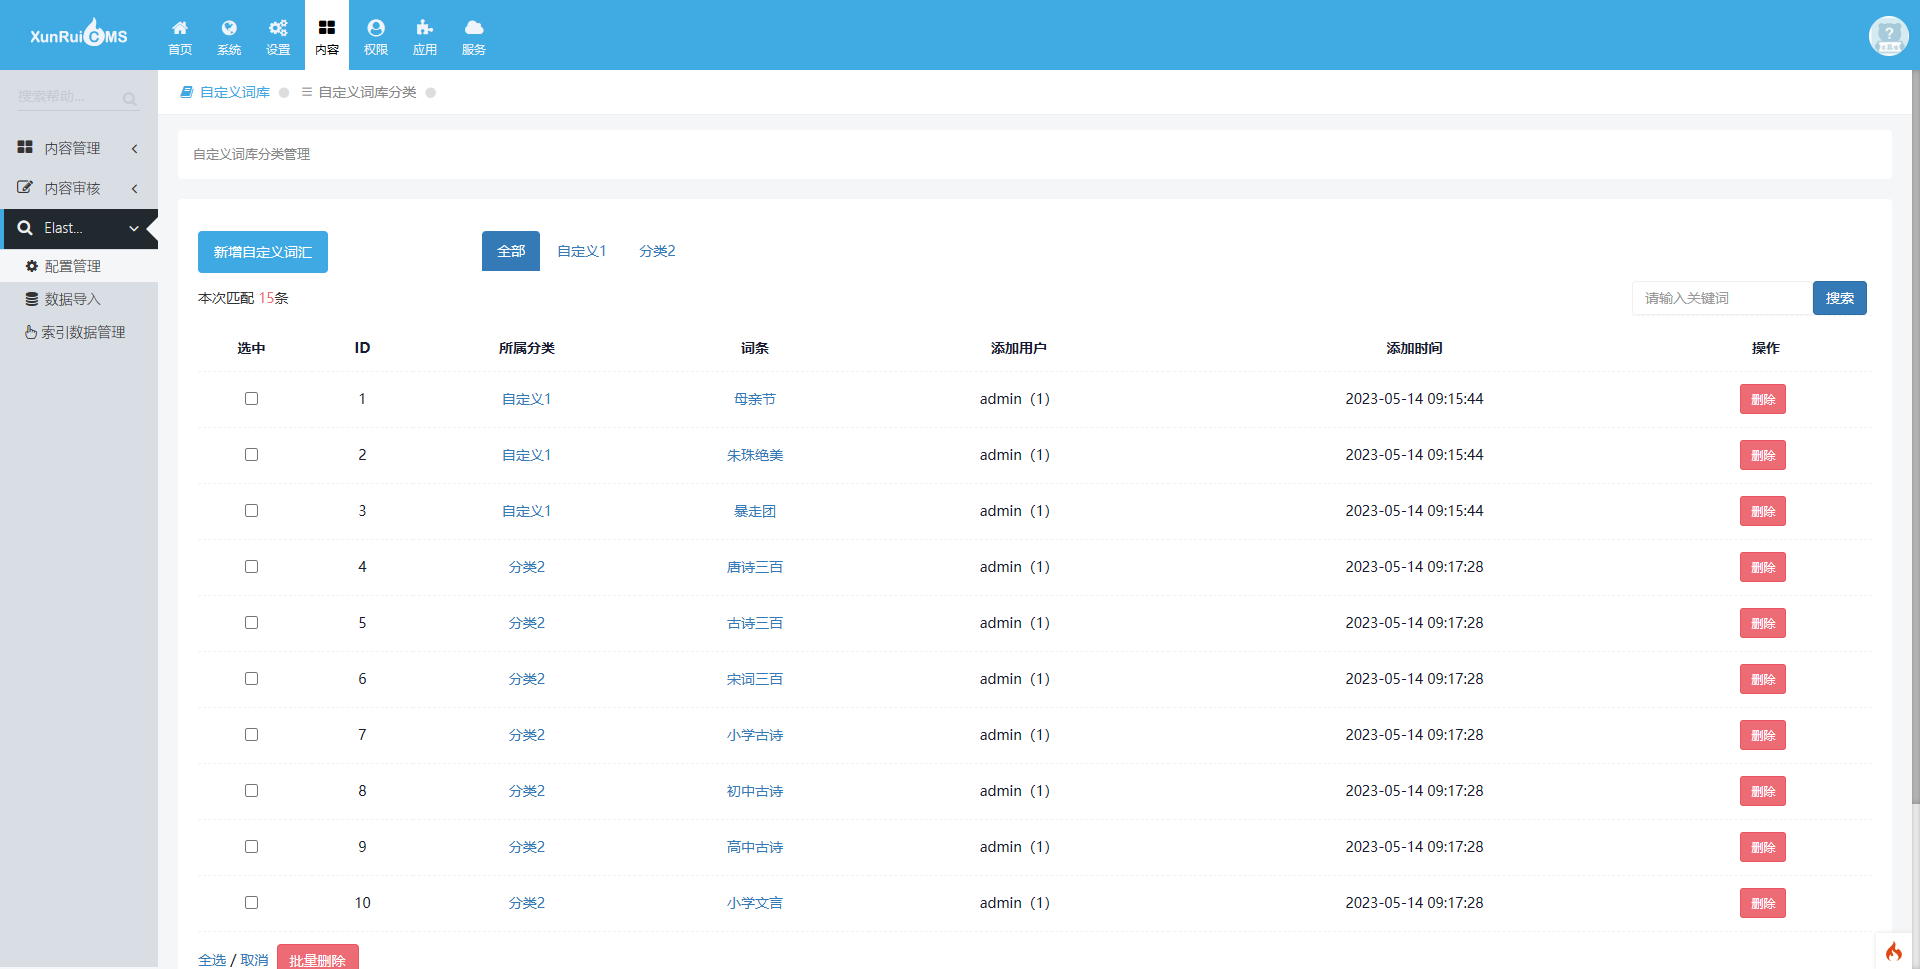This screenshot has width=1920, height=969.
Task: Check the checkbox for row ID 7
Action: click(251, 734)
